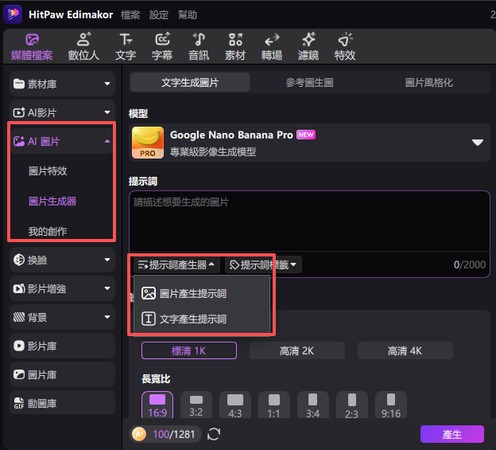The height and width of the screenshot is (450, 496).
Task: Open the 字幕 subtitles tool
Action: (x=162, y=47)
